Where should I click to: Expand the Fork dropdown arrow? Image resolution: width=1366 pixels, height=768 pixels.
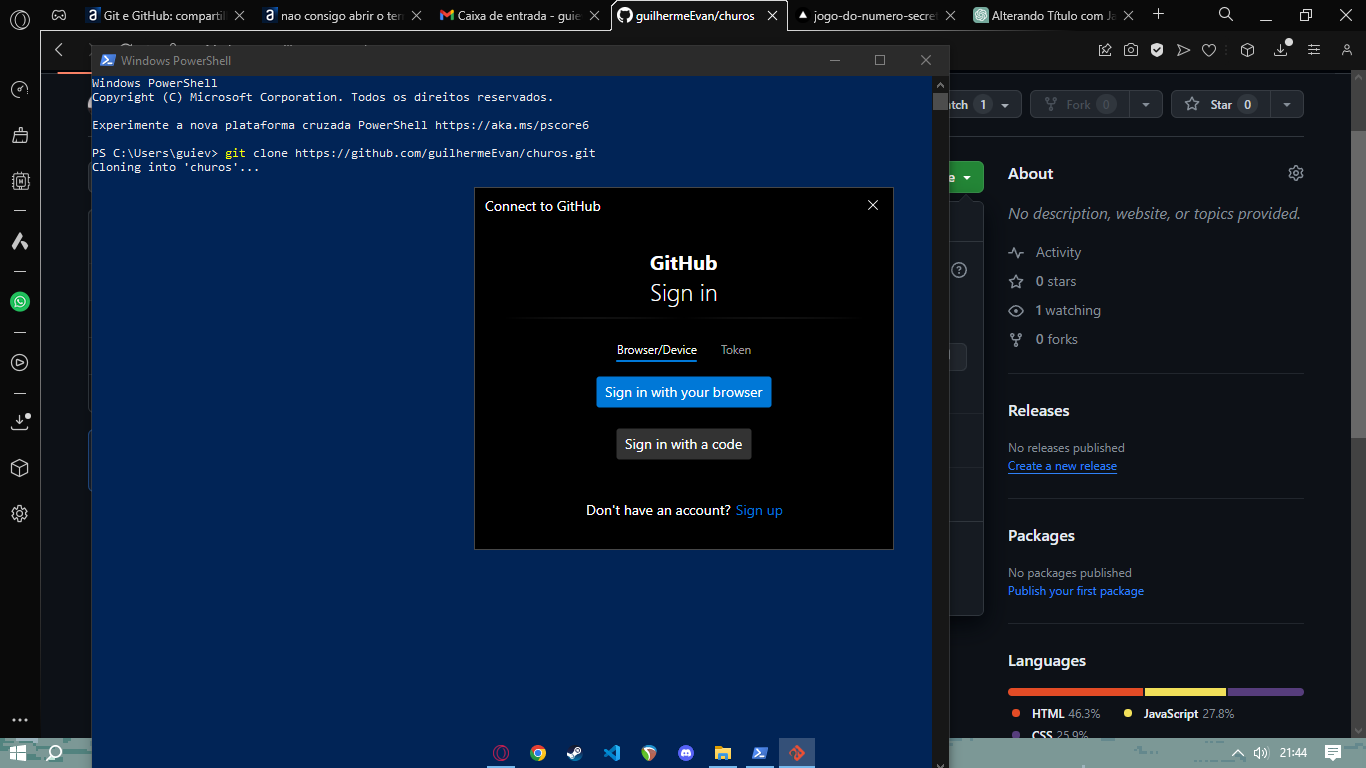click(1146, 104)
